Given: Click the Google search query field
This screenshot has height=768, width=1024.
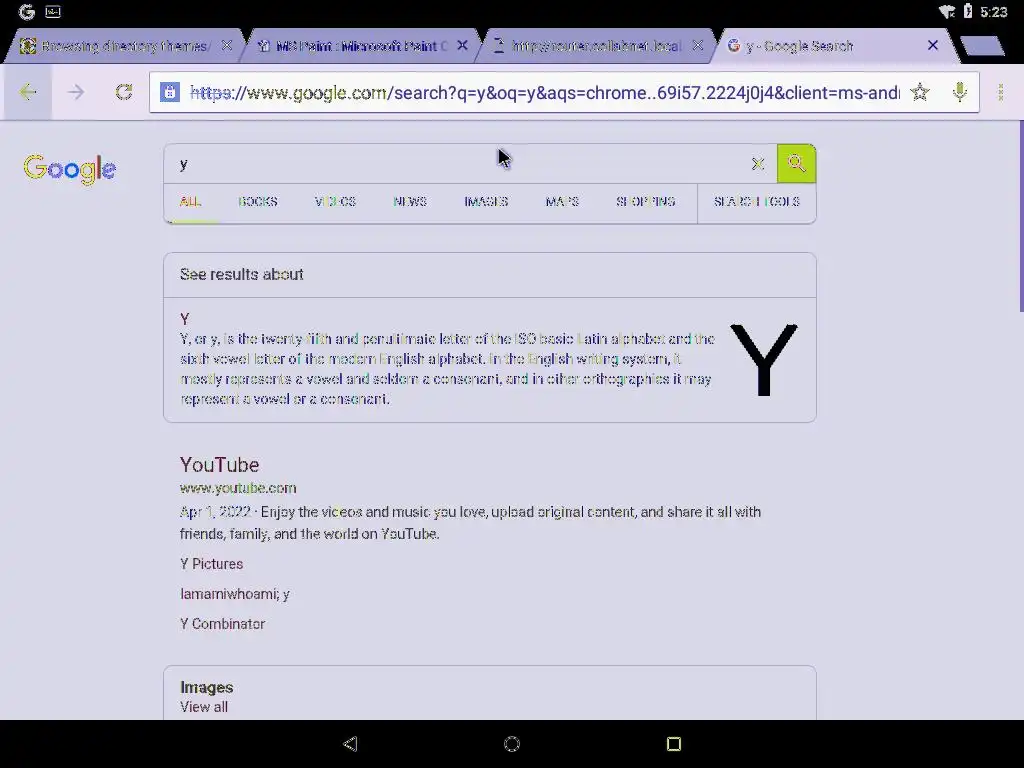Looking at the screenshot, I should click(x=457, y=164).
